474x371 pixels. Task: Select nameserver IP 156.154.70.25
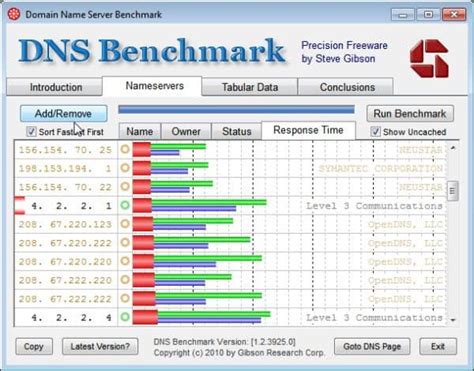point(65,150)
